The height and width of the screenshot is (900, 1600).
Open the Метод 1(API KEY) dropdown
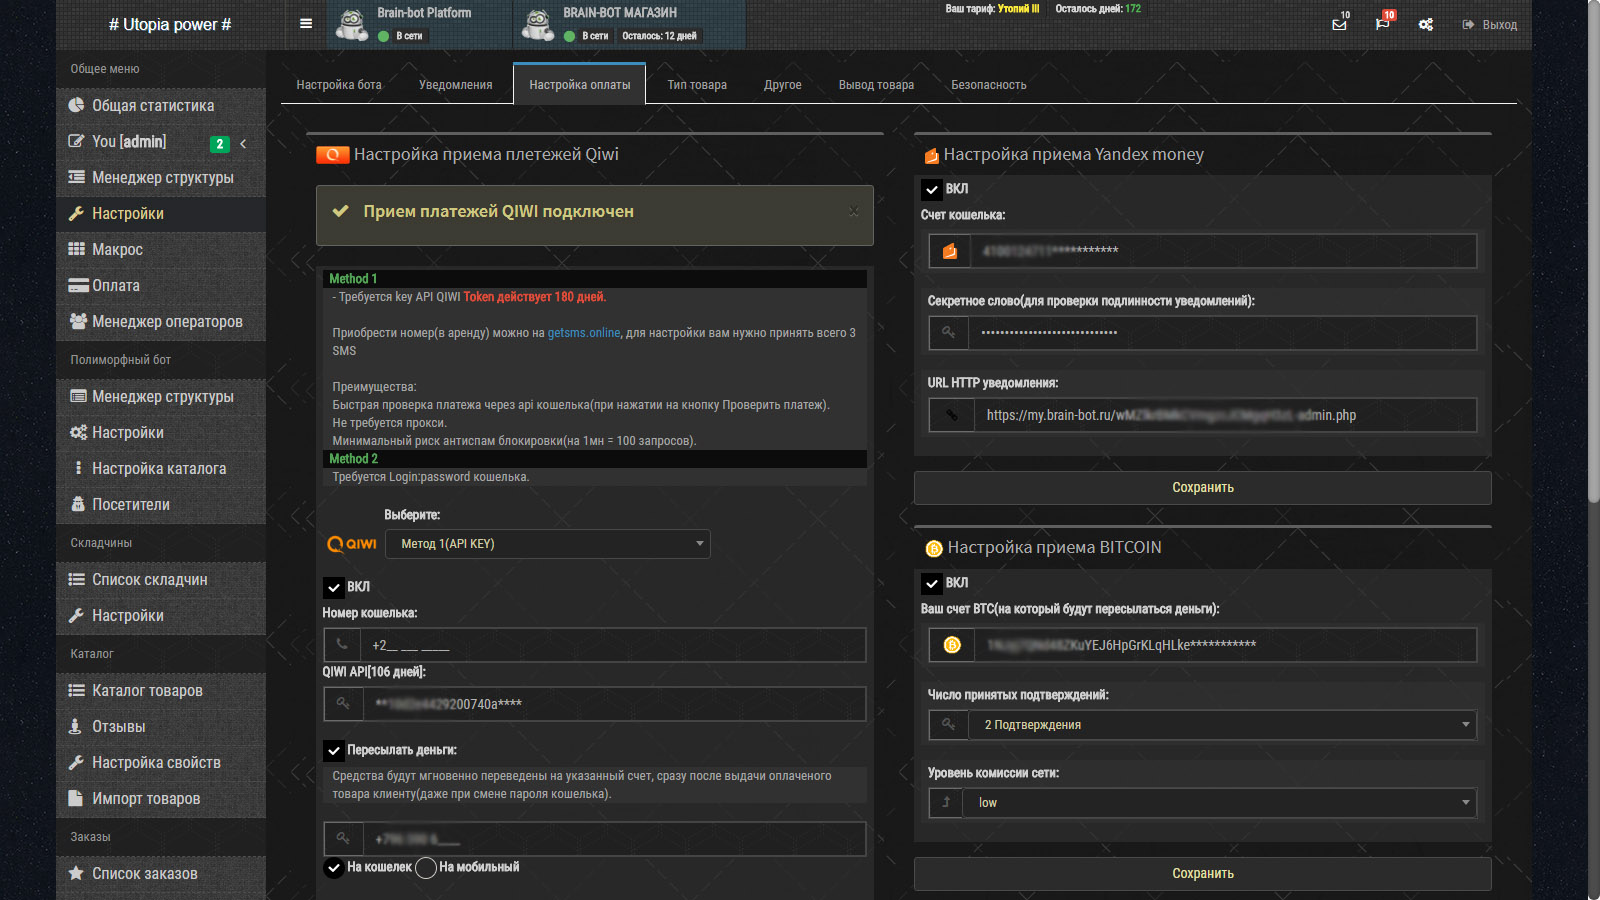548,544
